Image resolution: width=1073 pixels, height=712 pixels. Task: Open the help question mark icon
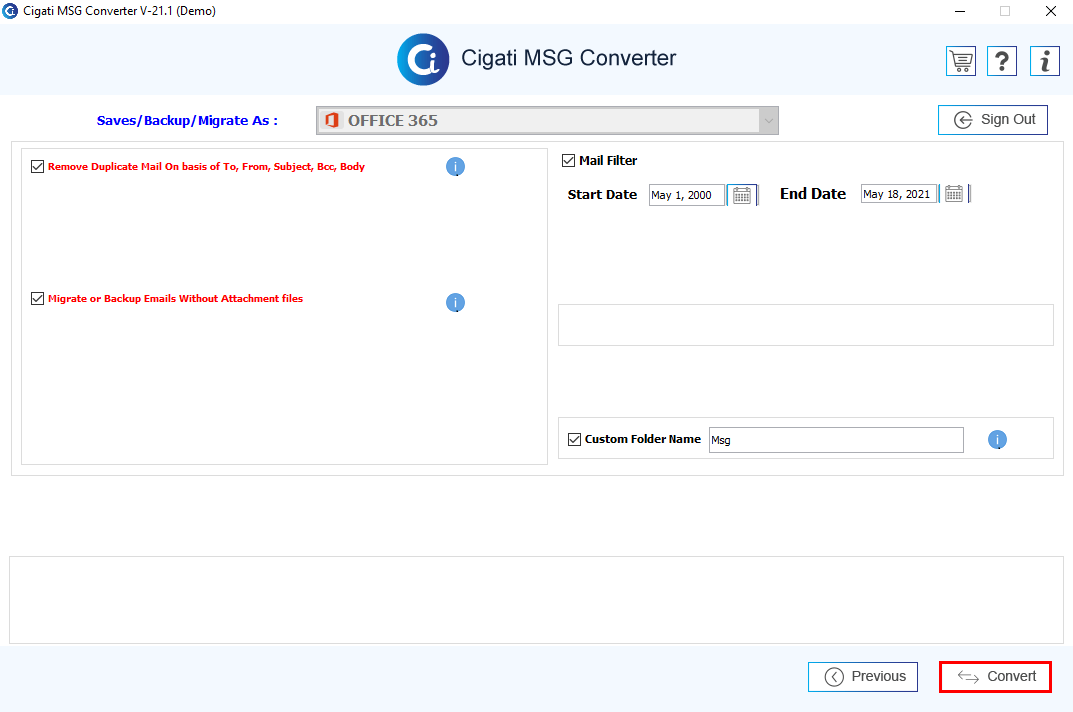tap(1002, 61)
